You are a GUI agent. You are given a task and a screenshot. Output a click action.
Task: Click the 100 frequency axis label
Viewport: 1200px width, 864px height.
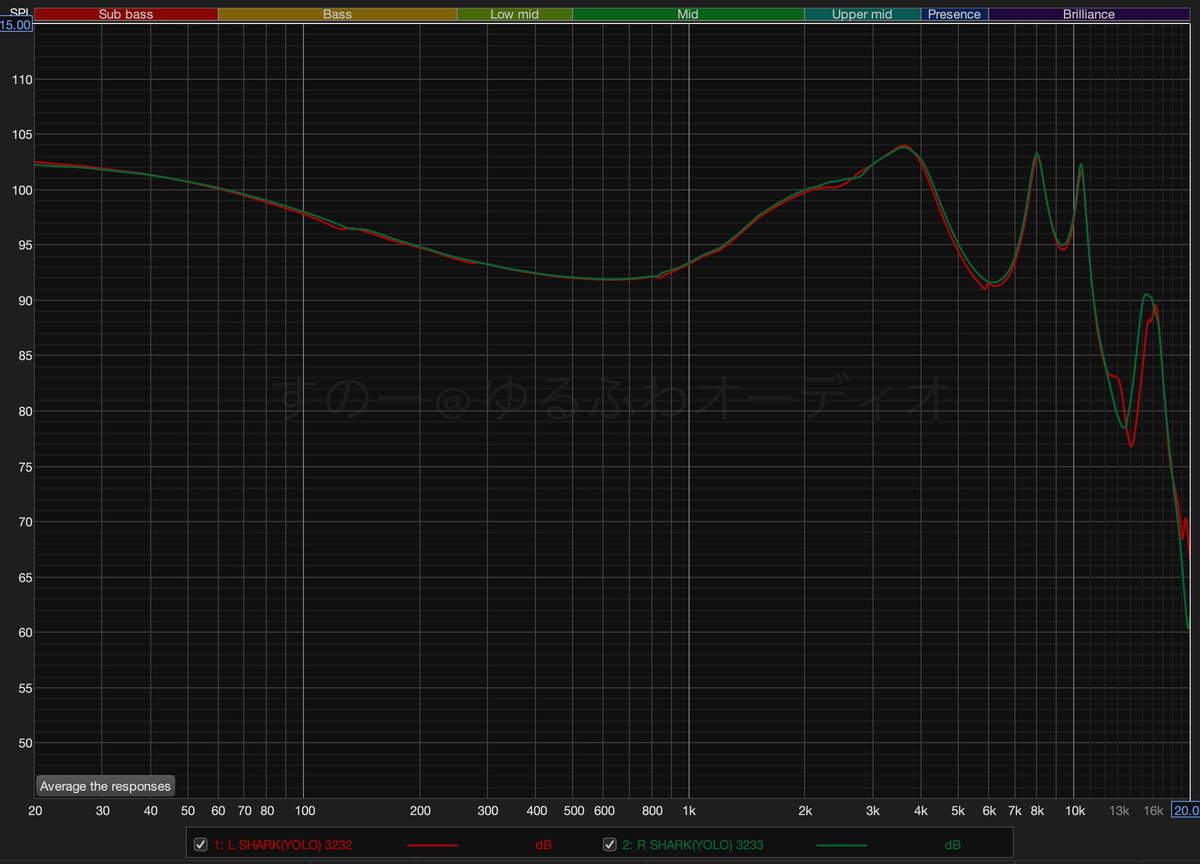pyautogui.click(x=303, y=810)
